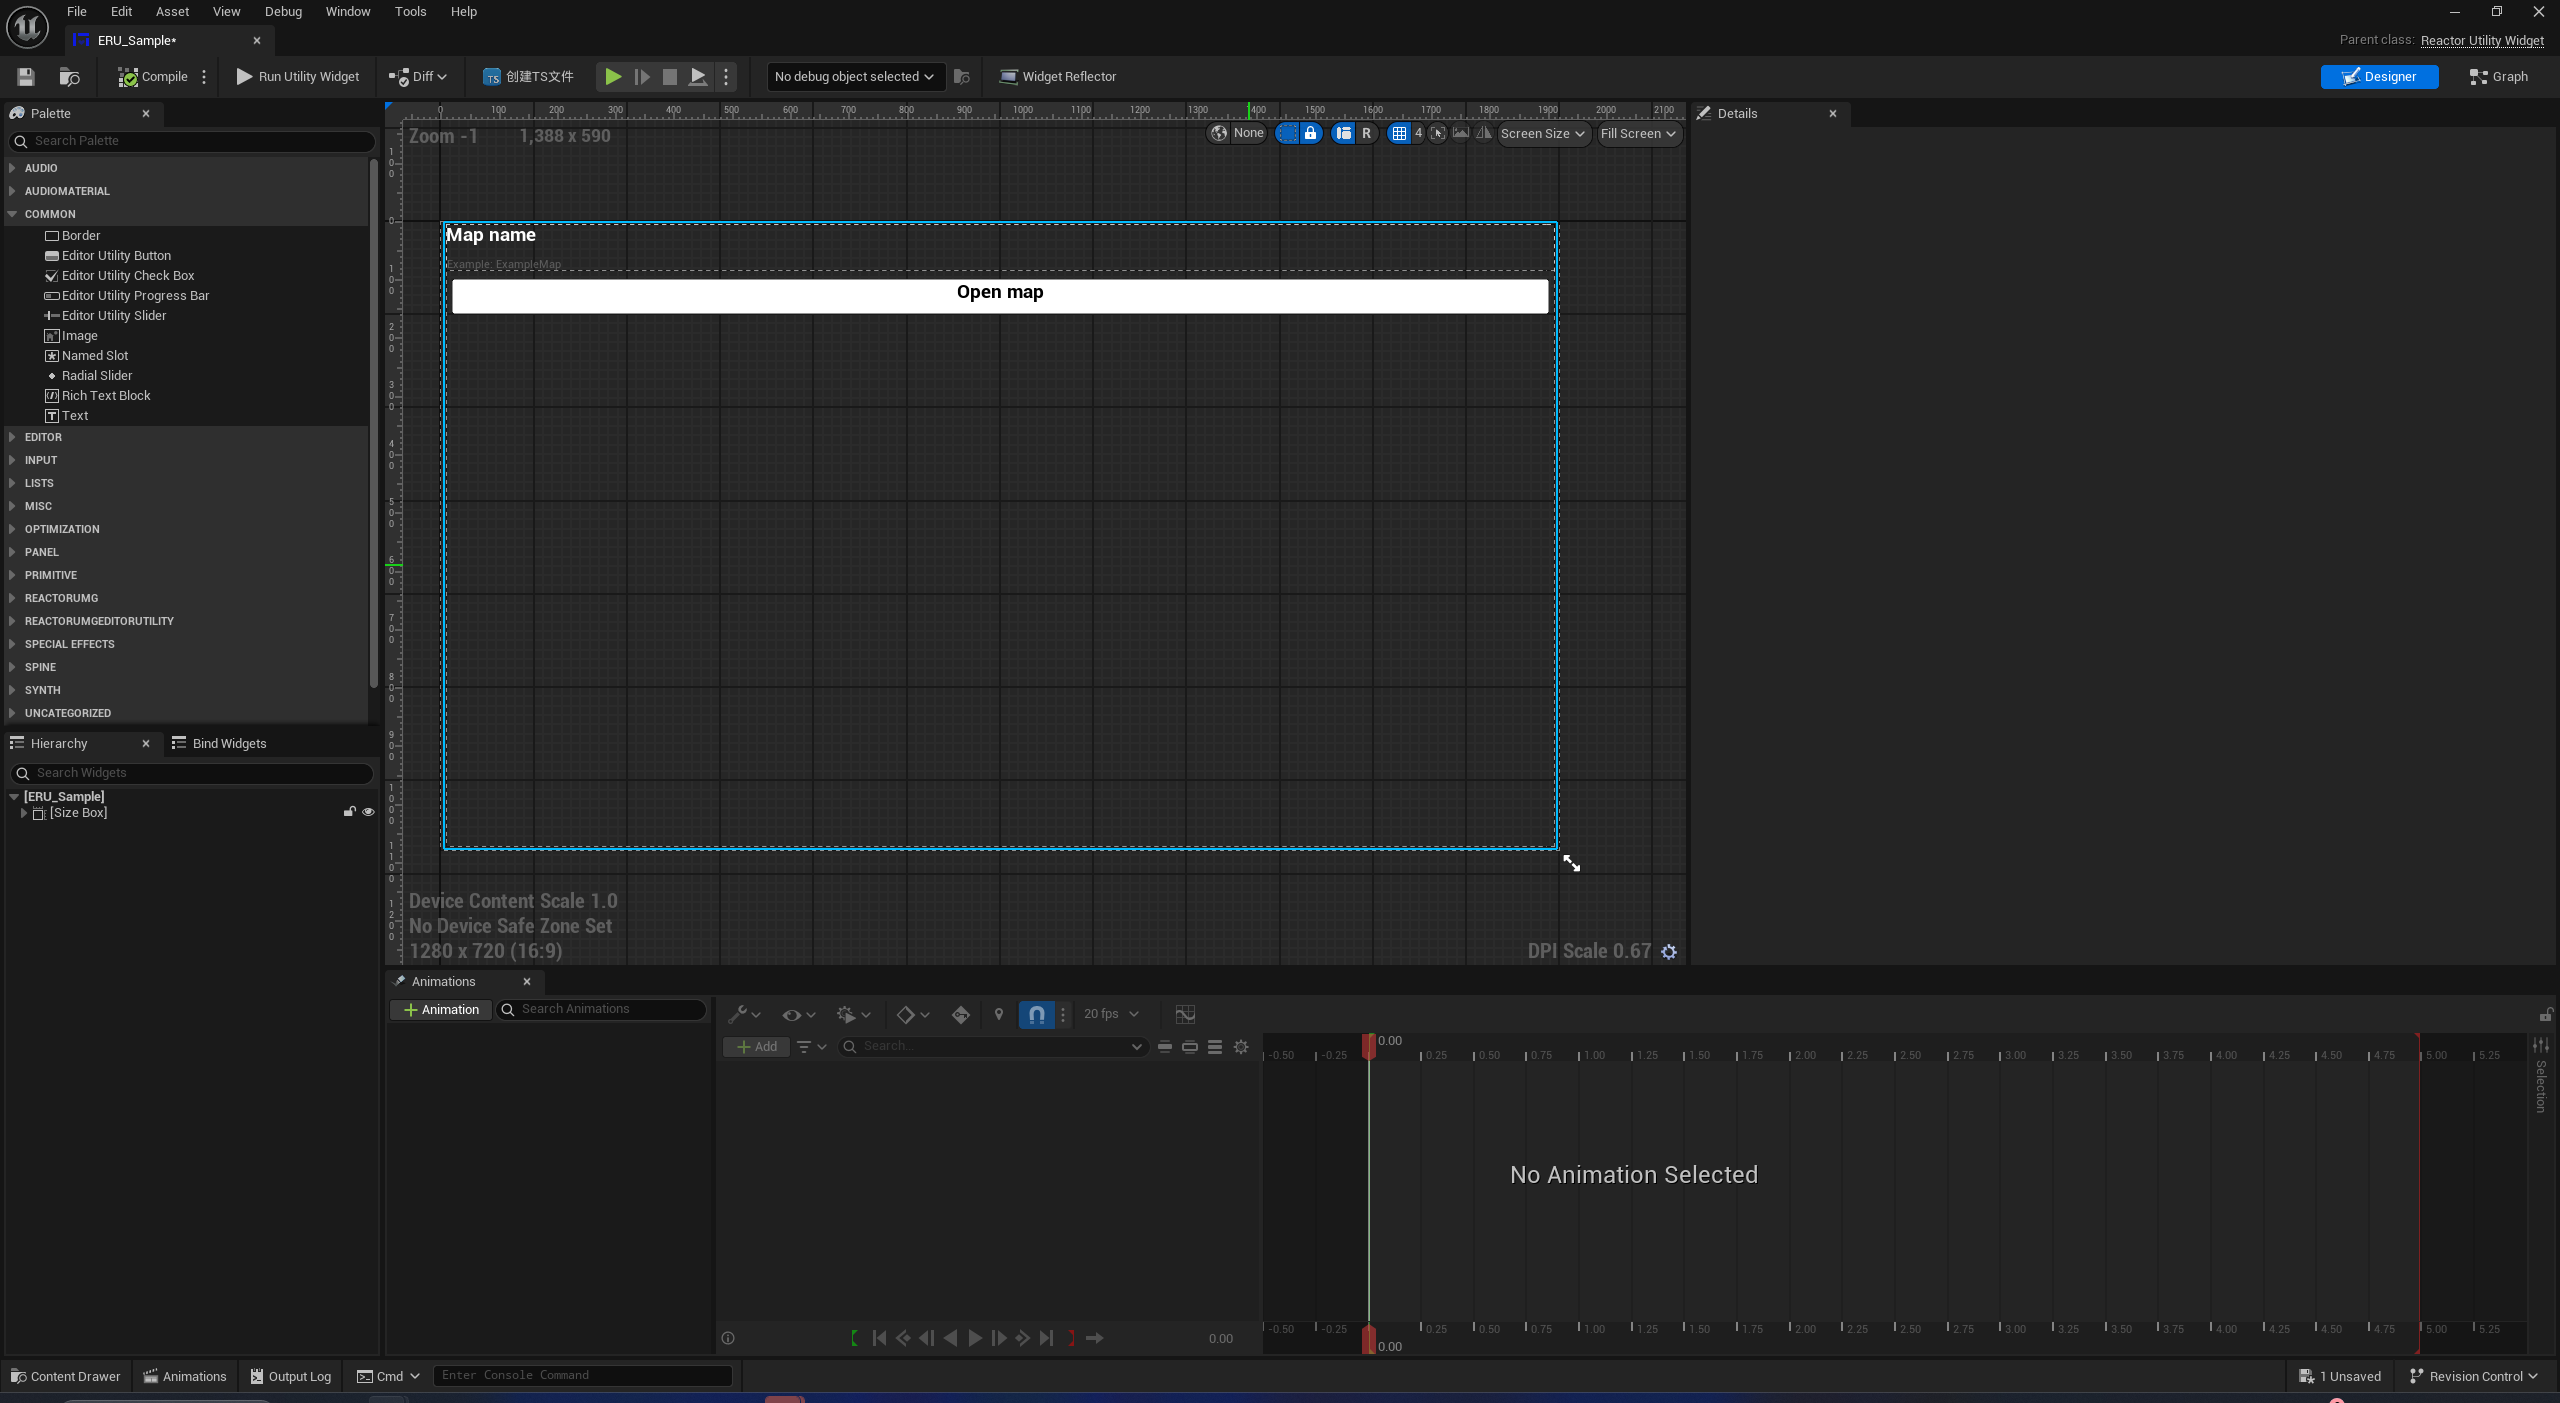Click the Compile blueprint icon
2560x1403 pixels.
click(128, 77)
